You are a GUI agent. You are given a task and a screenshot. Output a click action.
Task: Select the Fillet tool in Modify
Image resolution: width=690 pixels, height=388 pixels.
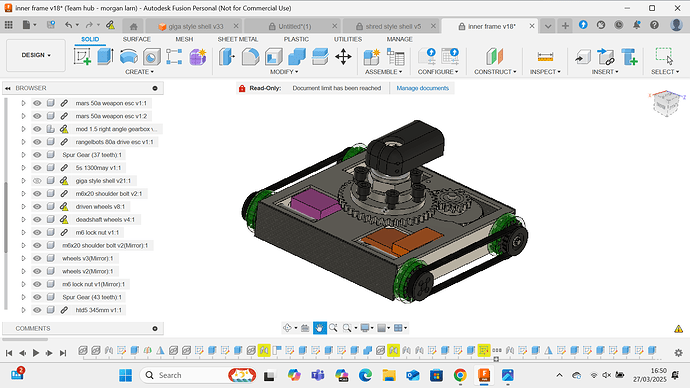click(250, 57)
